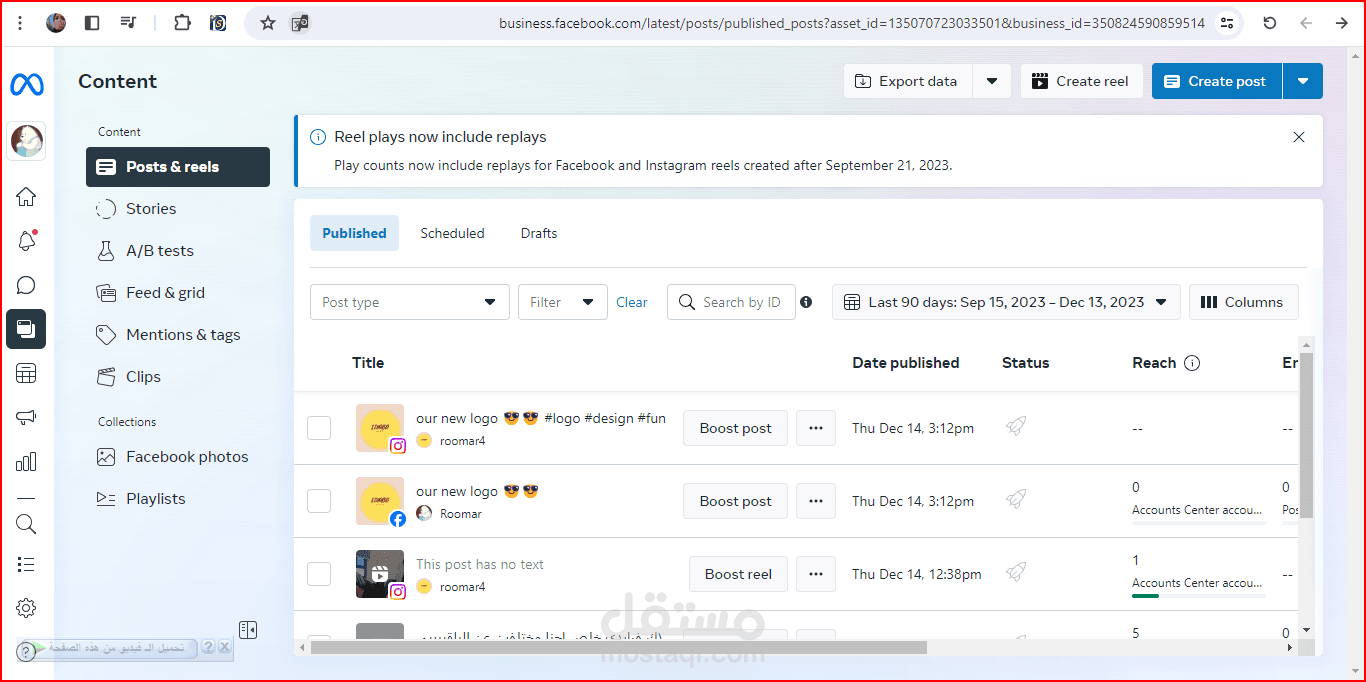Open Mentions & tags in sidebar
1366x682 pixels.
click(178, 335)
